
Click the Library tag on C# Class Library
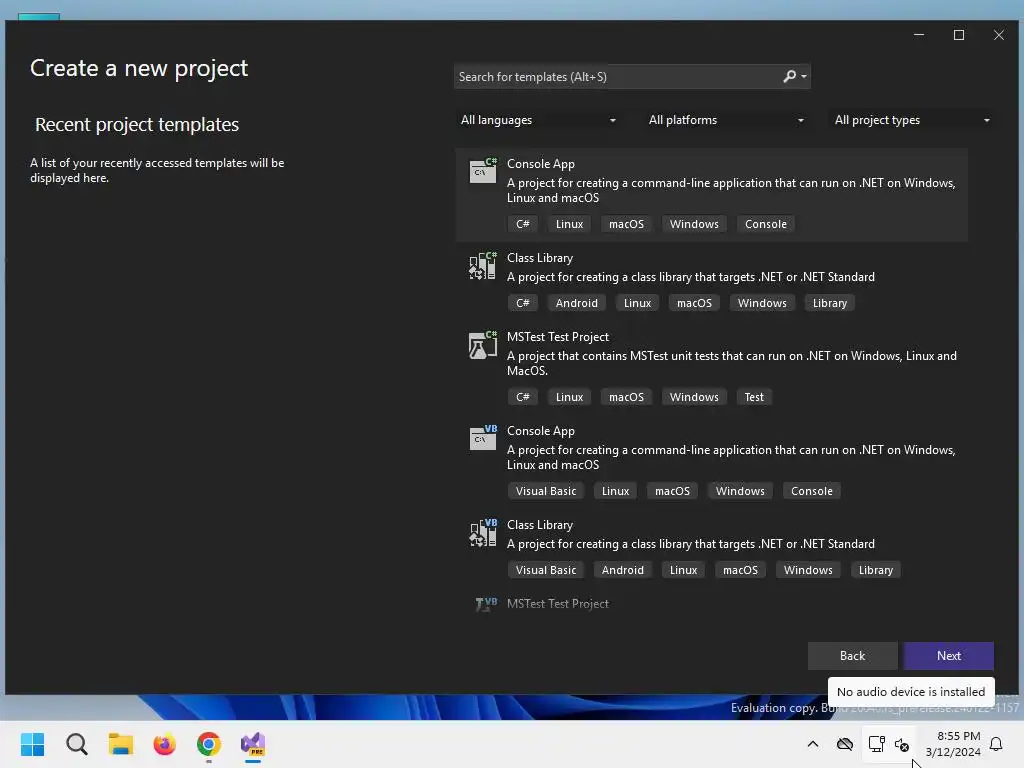coord(829,303)
